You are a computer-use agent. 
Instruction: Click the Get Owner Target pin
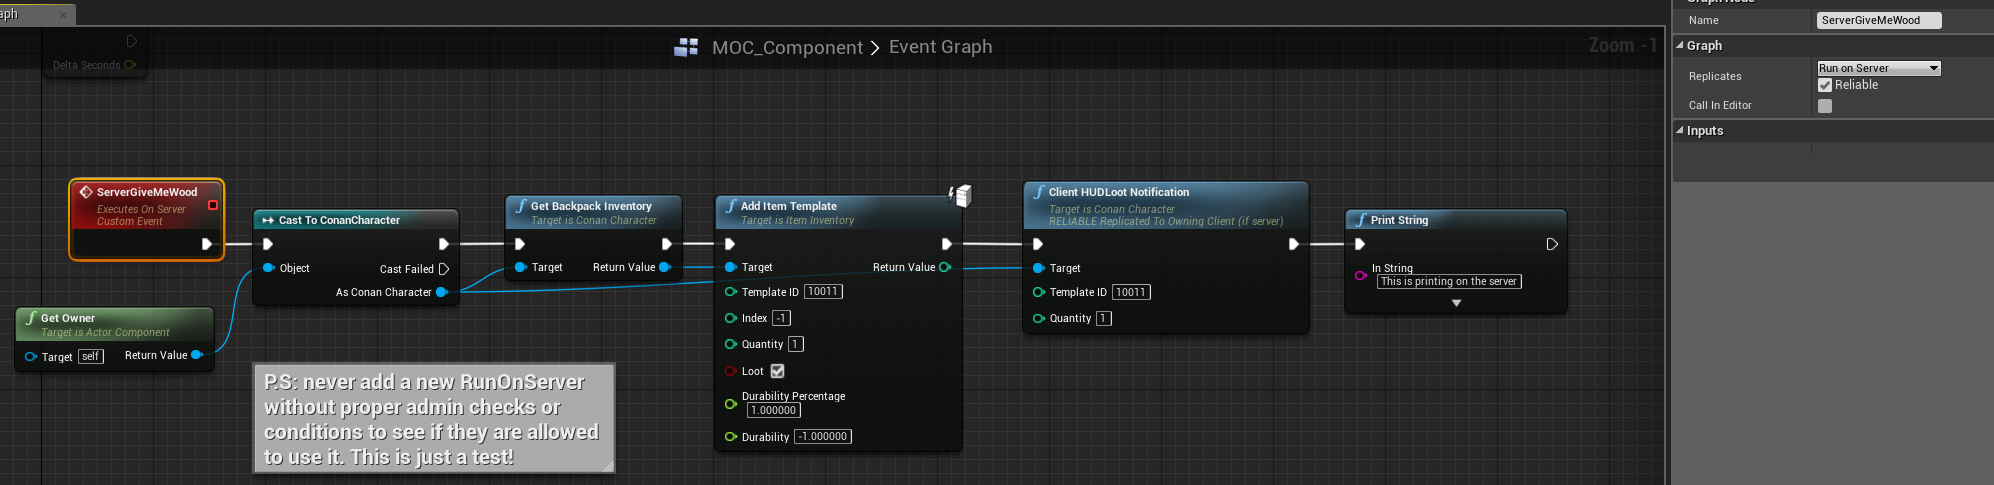click(31, 357)
